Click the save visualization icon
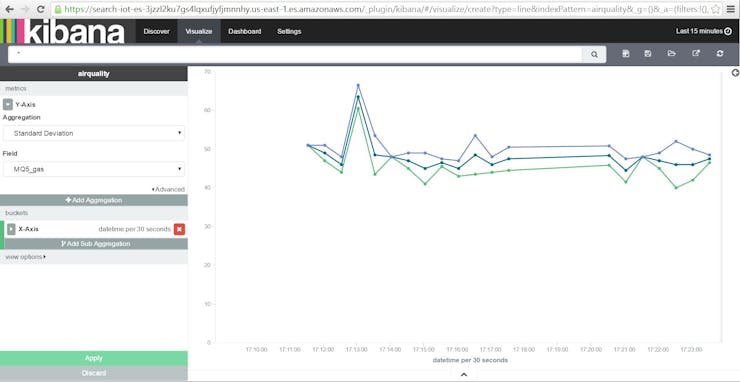 pyautogui.click(x=648, y=53)
